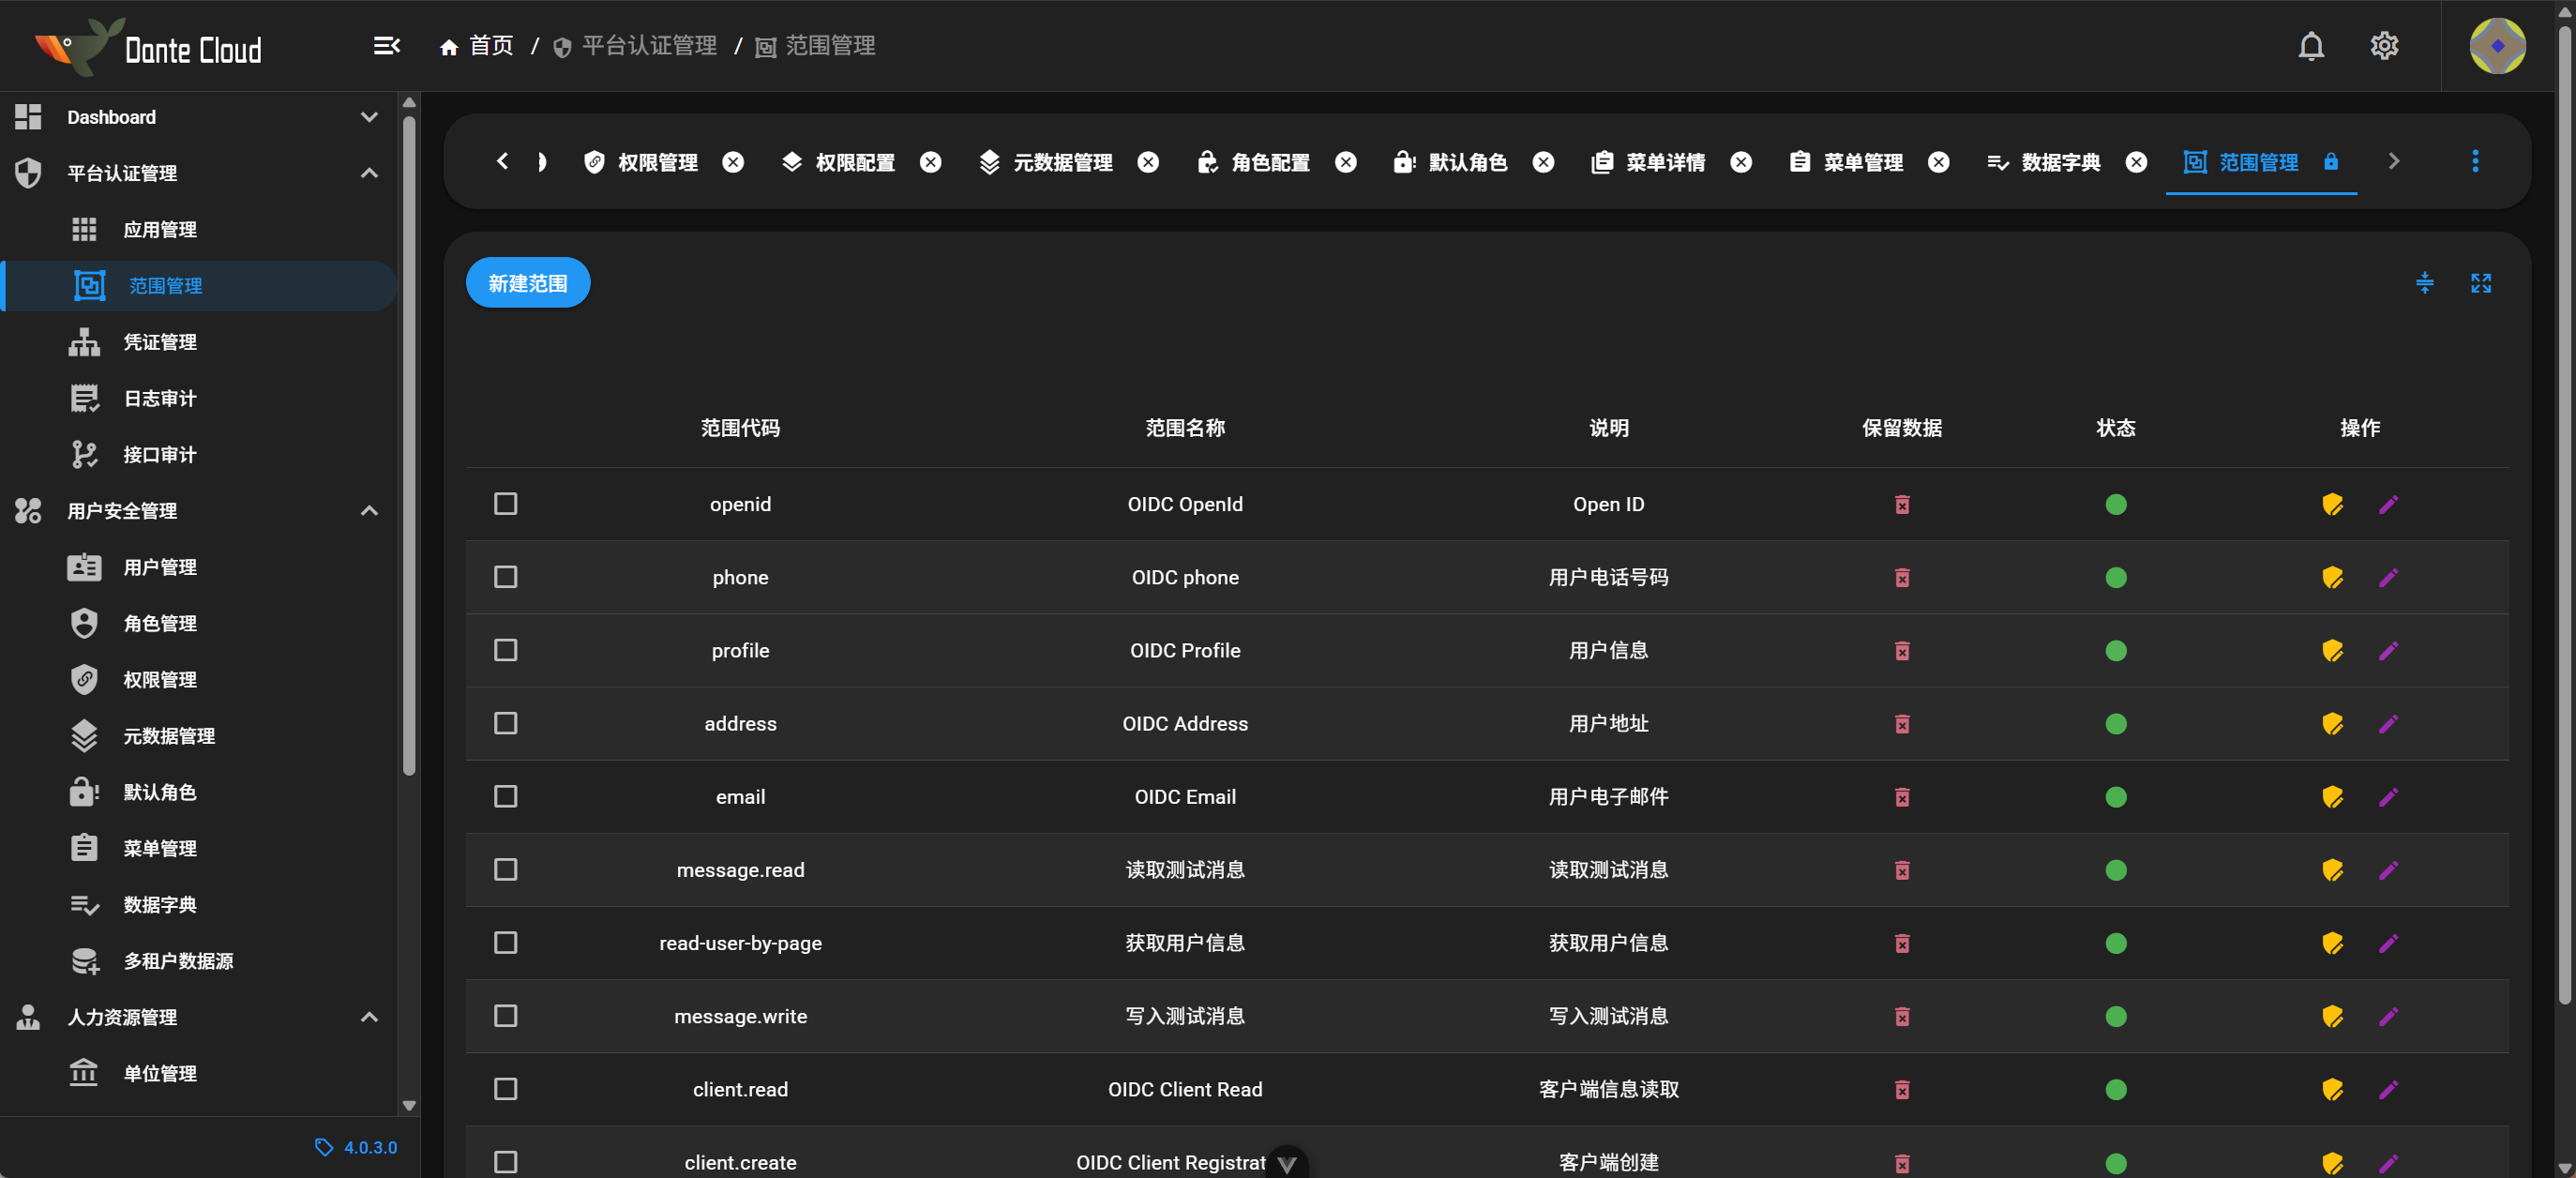This screenshot has width=2576, height=1178.
Task: Click the table density icon
Action: (2424, 283)
